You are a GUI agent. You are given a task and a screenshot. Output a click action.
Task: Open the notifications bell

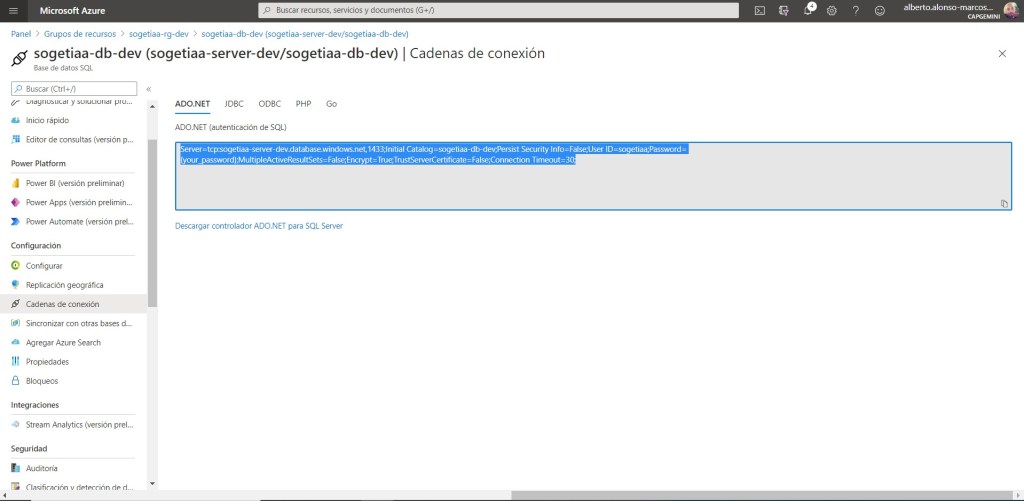coord(808,10)
